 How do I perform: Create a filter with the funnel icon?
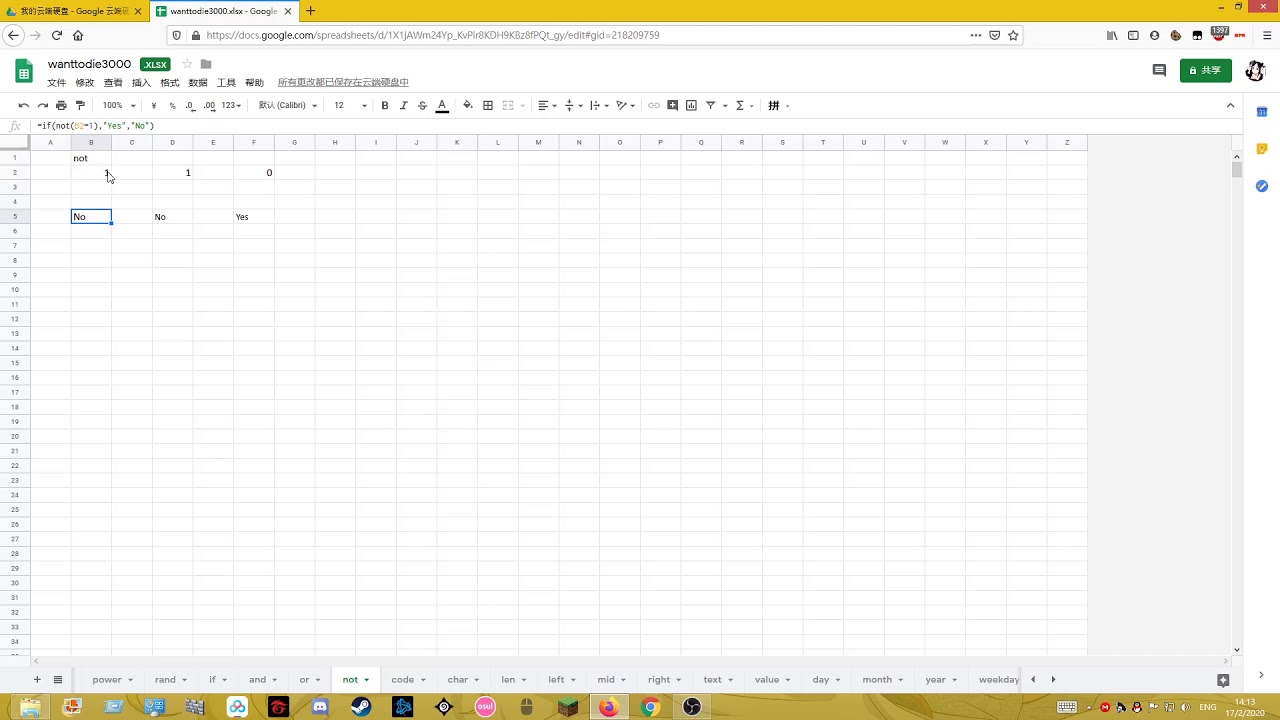click(x=711, y=105)
